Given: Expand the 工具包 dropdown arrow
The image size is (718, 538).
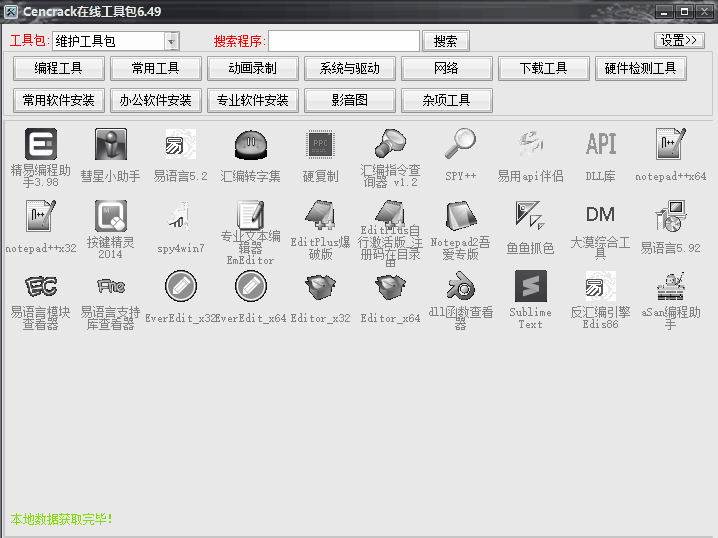Looking at the screenshot, I should coord(171,41).
